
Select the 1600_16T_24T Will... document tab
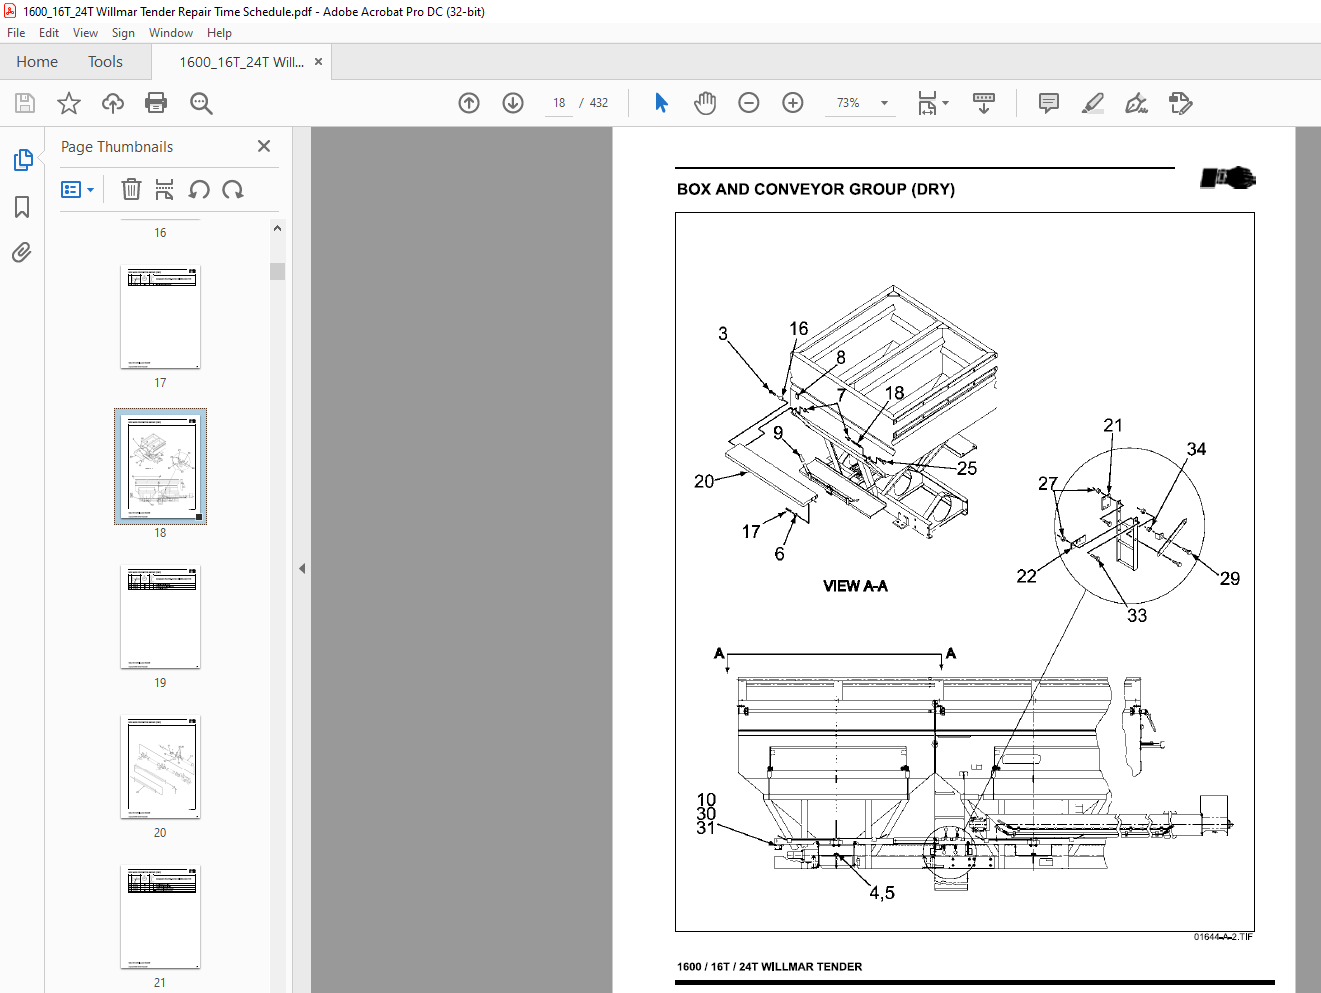tap(241, 62)
